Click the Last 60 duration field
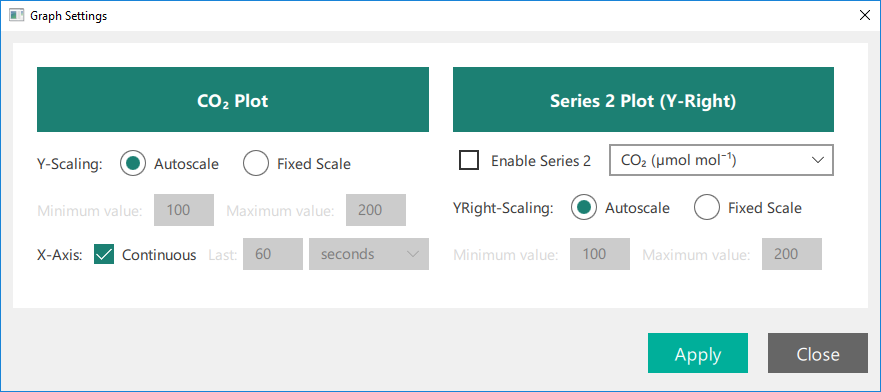 point(273,254)
